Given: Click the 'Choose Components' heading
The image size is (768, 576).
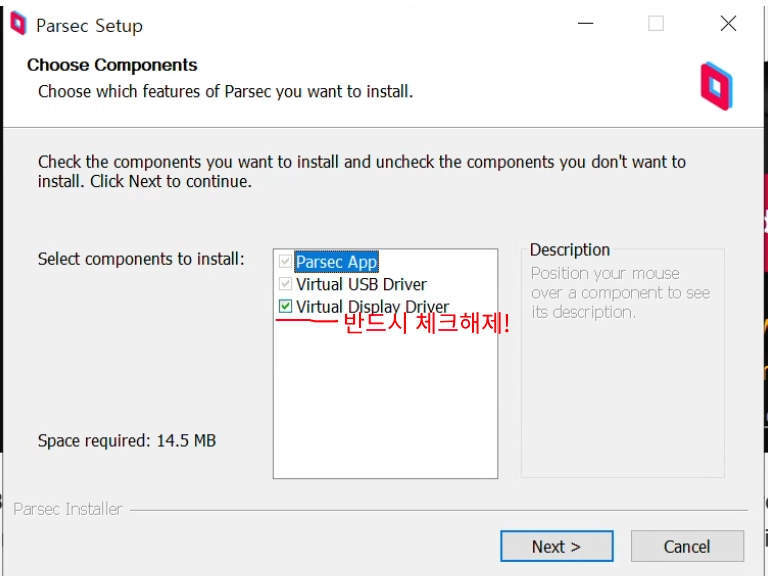Looking at the screenshot, I should click(x=112, y=65).
